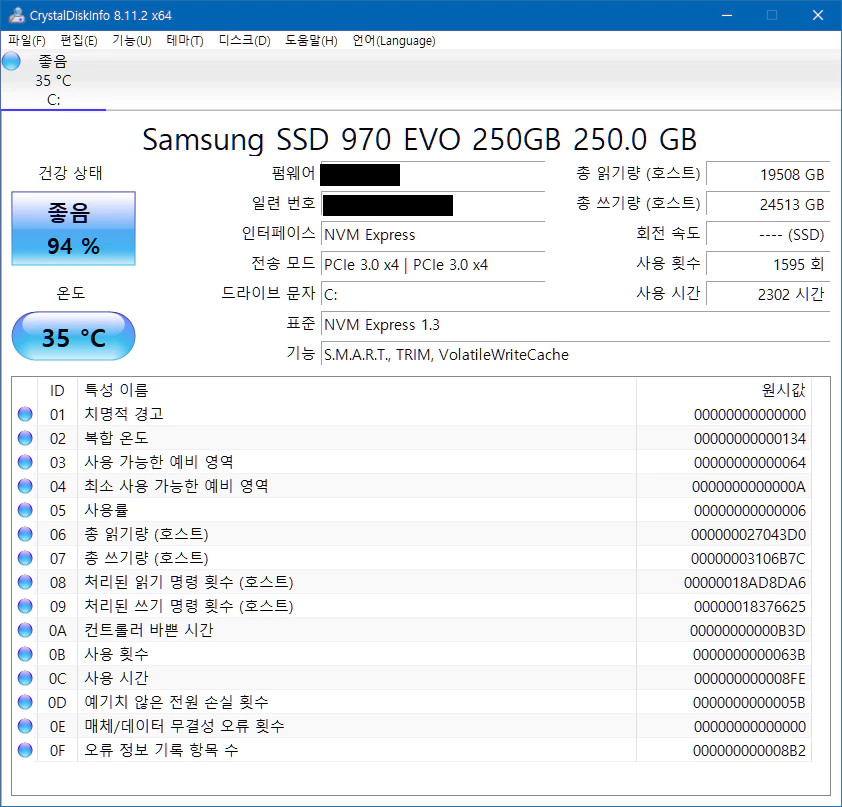842x807 pixels.
Task: Click the status orb for 0F 오류 정보 기록 항목 수
Action: [25, 750]
